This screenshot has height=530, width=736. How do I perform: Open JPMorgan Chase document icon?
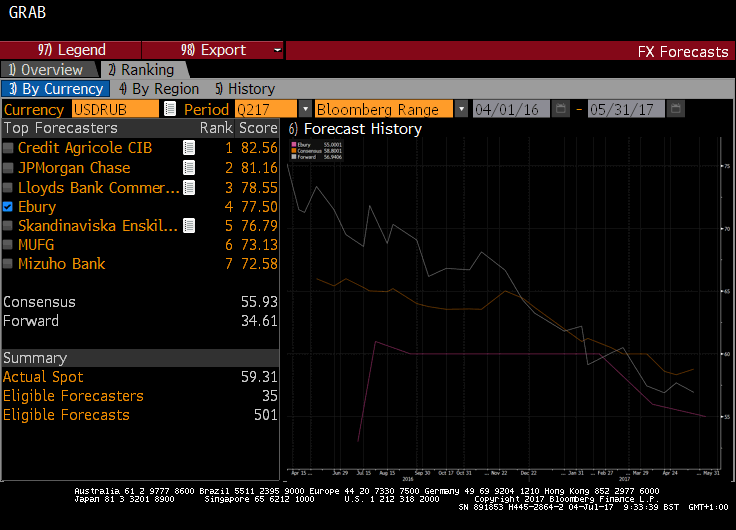click(189, 168)
